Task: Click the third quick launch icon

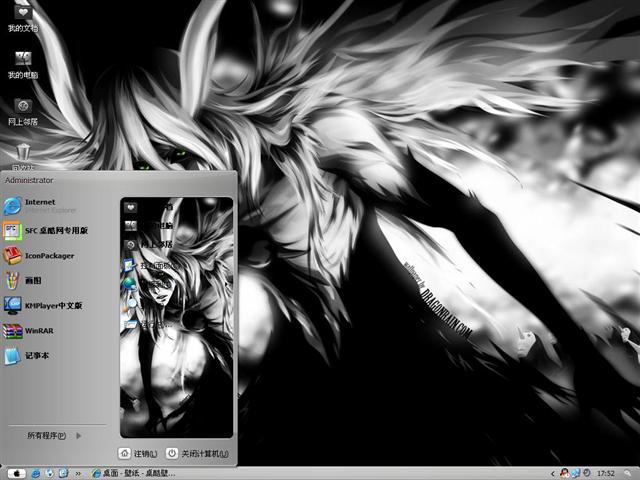Action: click(x=63, y=473)
